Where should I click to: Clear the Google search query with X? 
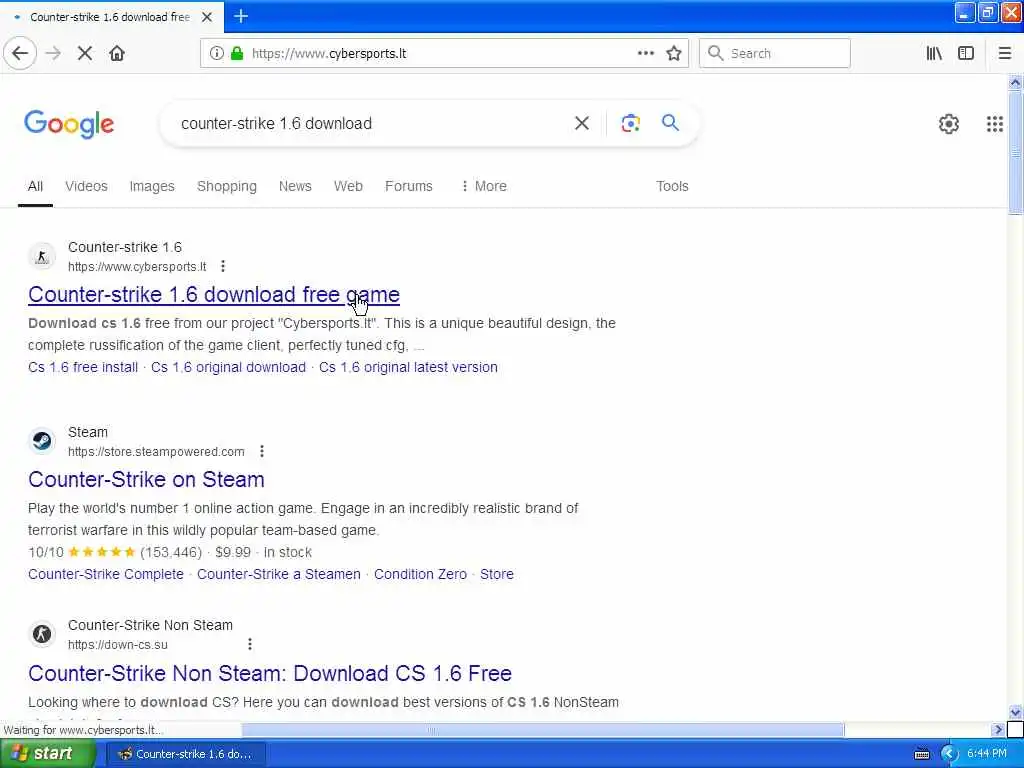tap(582, 123)
